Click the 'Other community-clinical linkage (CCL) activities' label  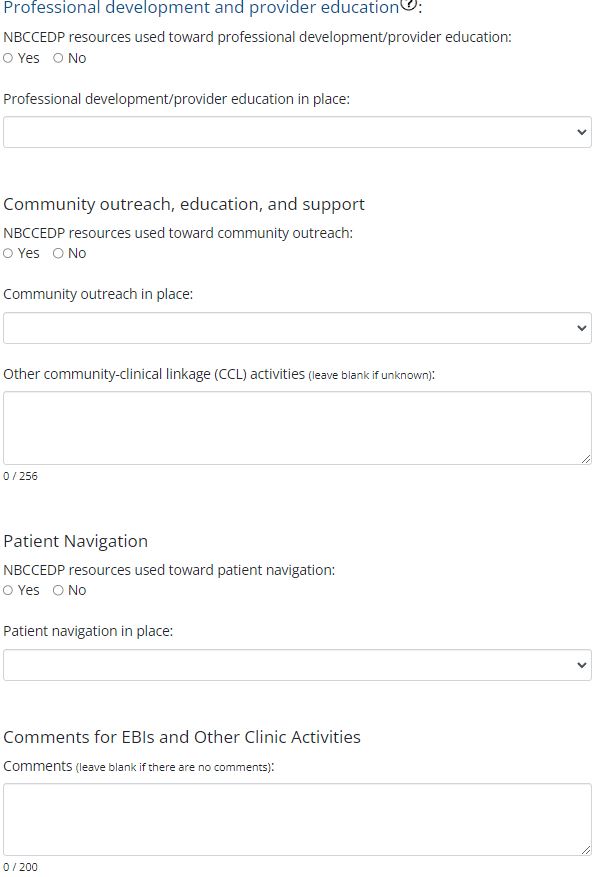[x=154, y=374]
